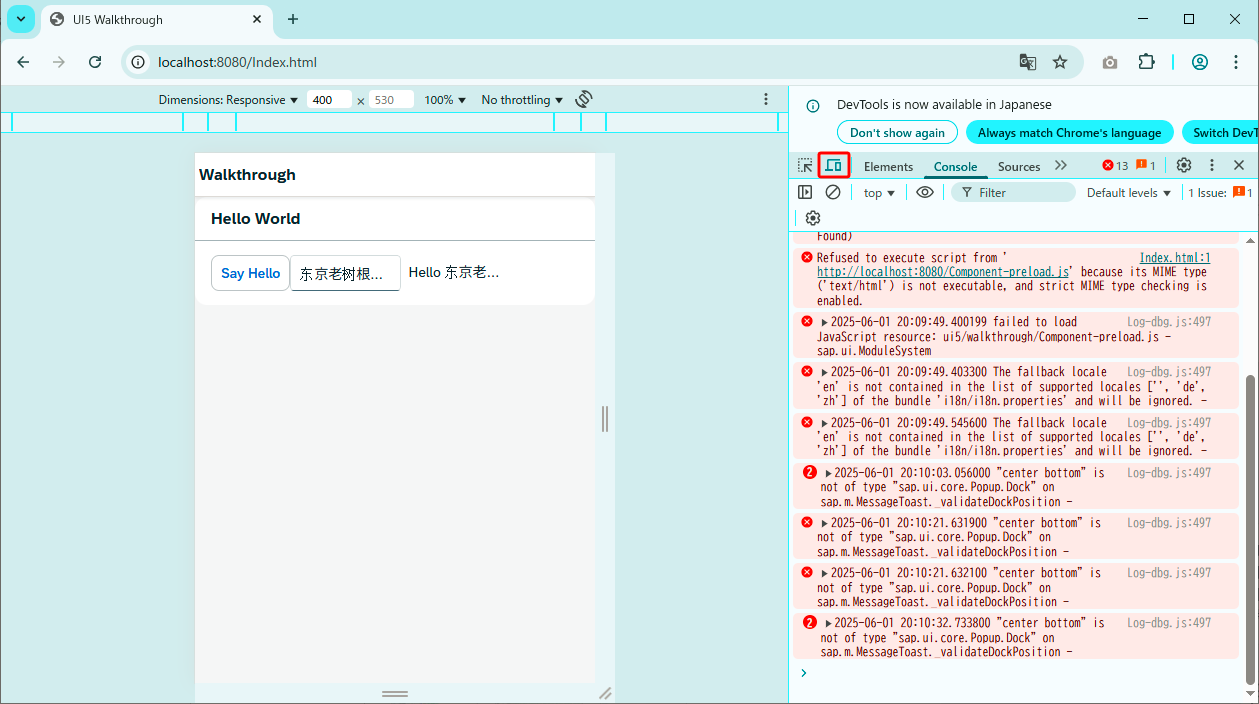The height and width of the screenshot is (704, 1259).
Task: Show the console sidebar icon
Action: tap(805, 191)
